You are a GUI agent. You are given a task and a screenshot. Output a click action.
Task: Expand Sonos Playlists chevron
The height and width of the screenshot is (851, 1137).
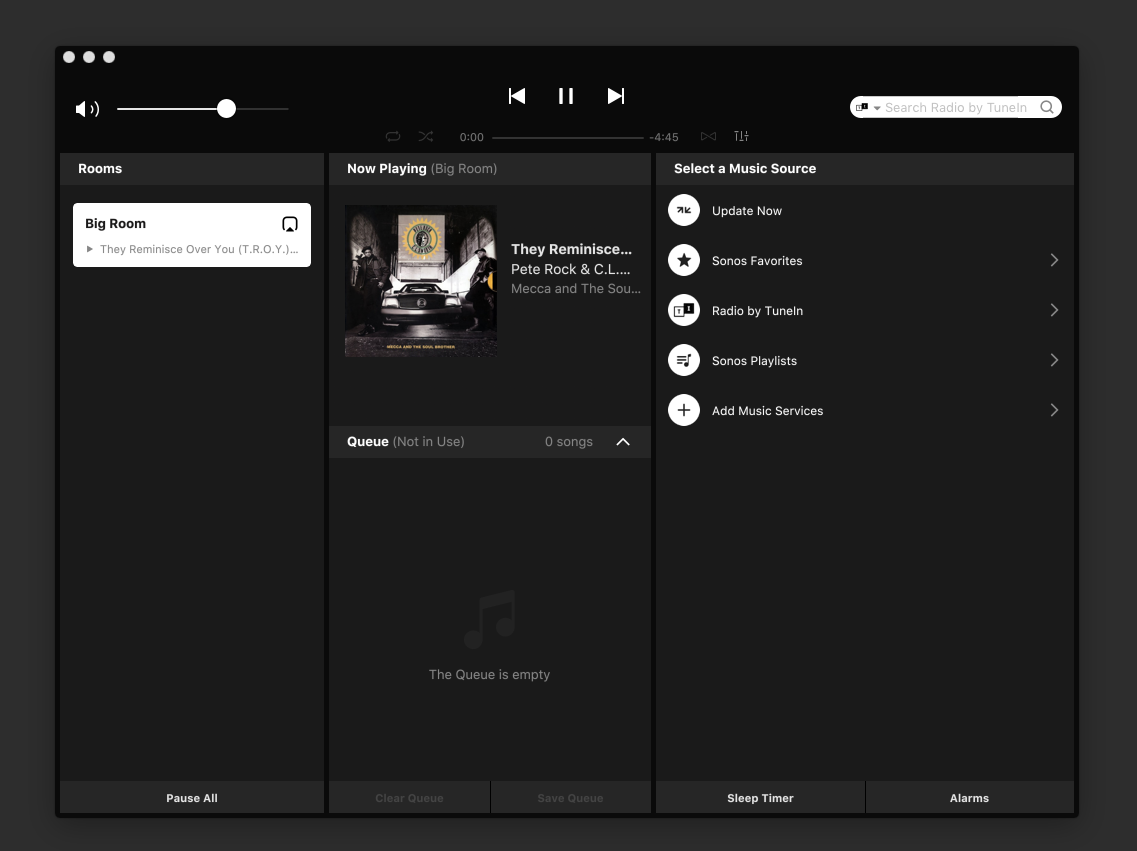click(x=1054, y=360)
